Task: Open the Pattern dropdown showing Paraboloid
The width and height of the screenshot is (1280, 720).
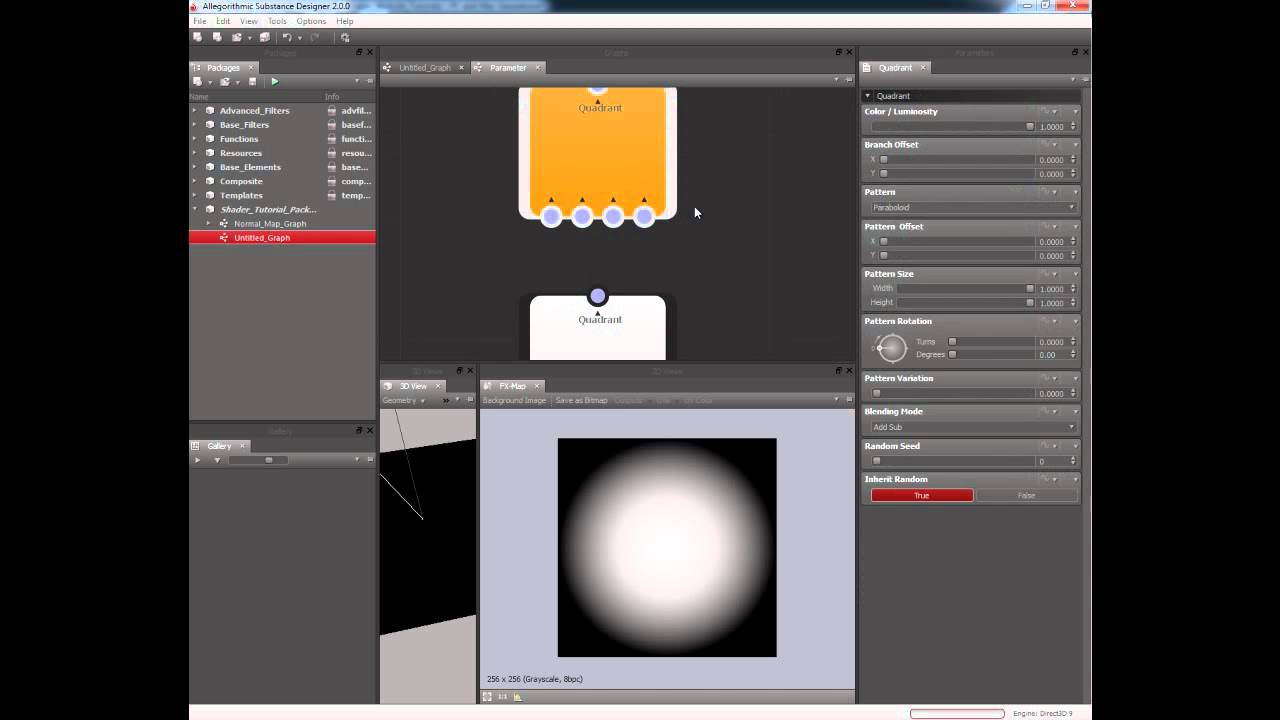Action: (x=970, y=207)
